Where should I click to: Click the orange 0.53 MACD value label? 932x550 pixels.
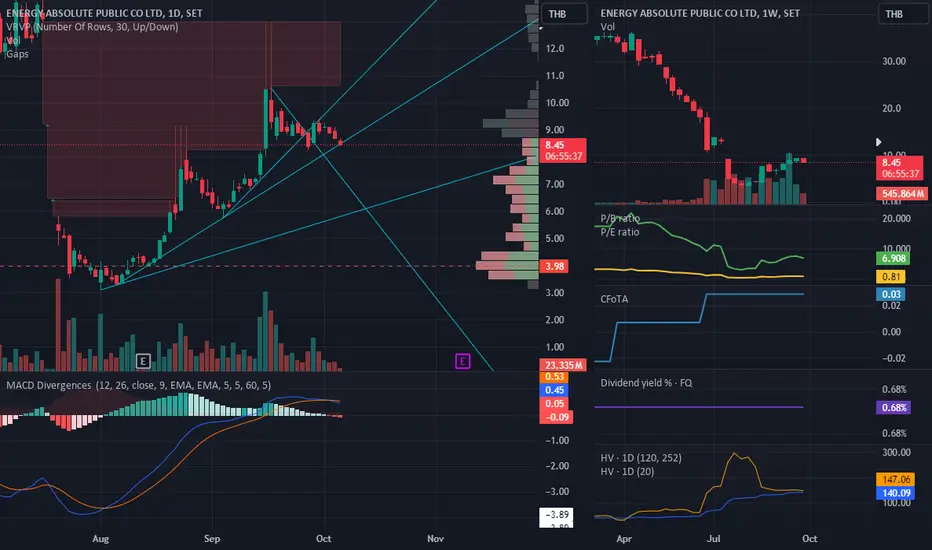pyautogui.click(x=554, y=377)
